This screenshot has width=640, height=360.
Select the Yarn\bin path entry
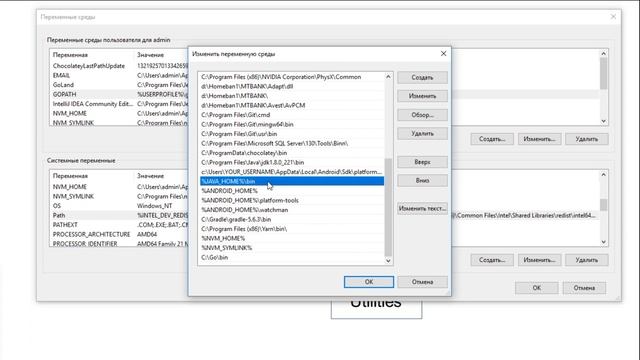[x=292, y=229]
